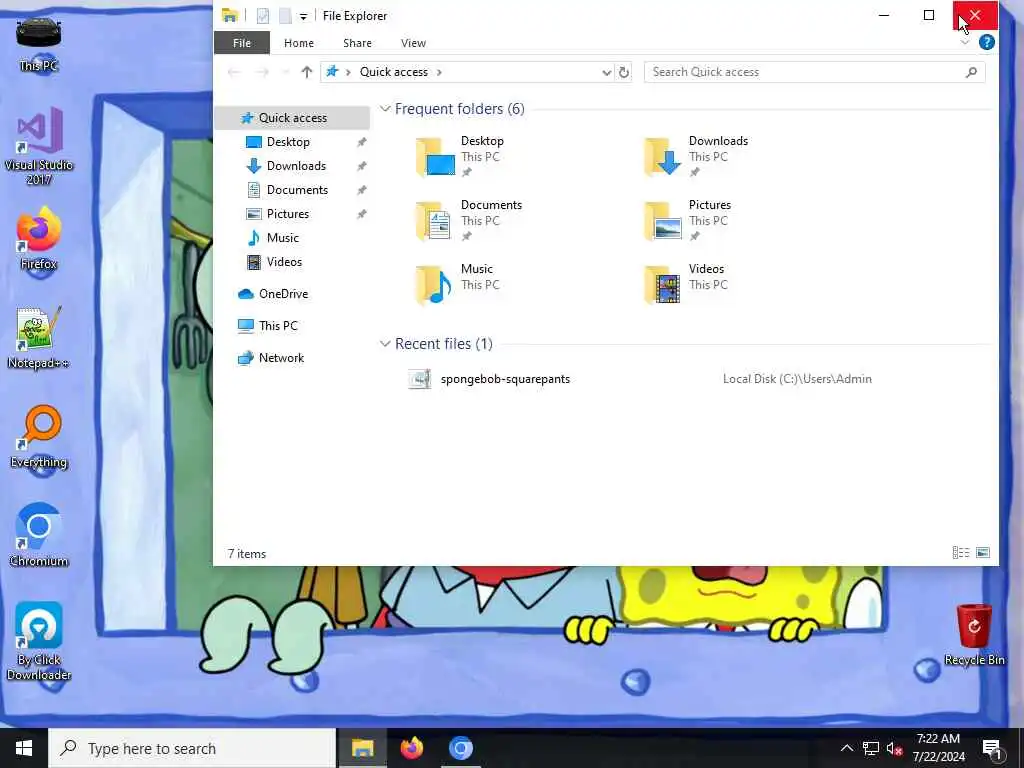The image size is (1024, 768).
Task: Open the notification center
Action: pyautogui.click(x=993, y=748)
